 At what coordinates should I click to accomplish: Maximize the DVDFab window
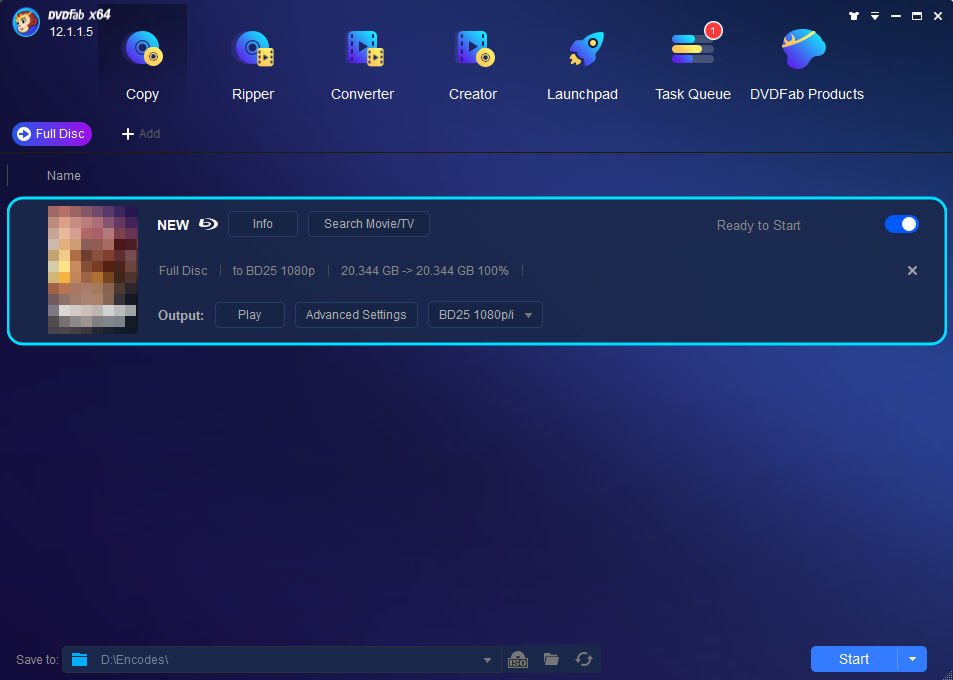(x=917, y=16)
